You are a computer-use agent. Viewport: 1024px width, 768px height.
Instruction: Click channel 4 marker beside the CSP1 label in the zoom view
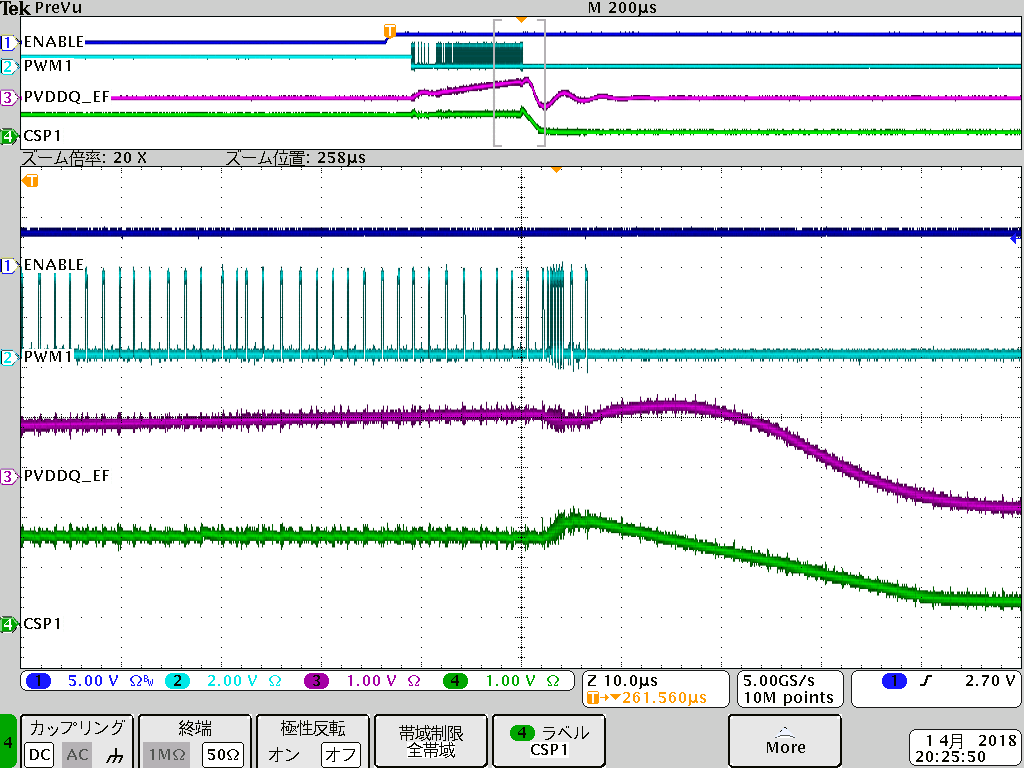click(x=8, y=624)
